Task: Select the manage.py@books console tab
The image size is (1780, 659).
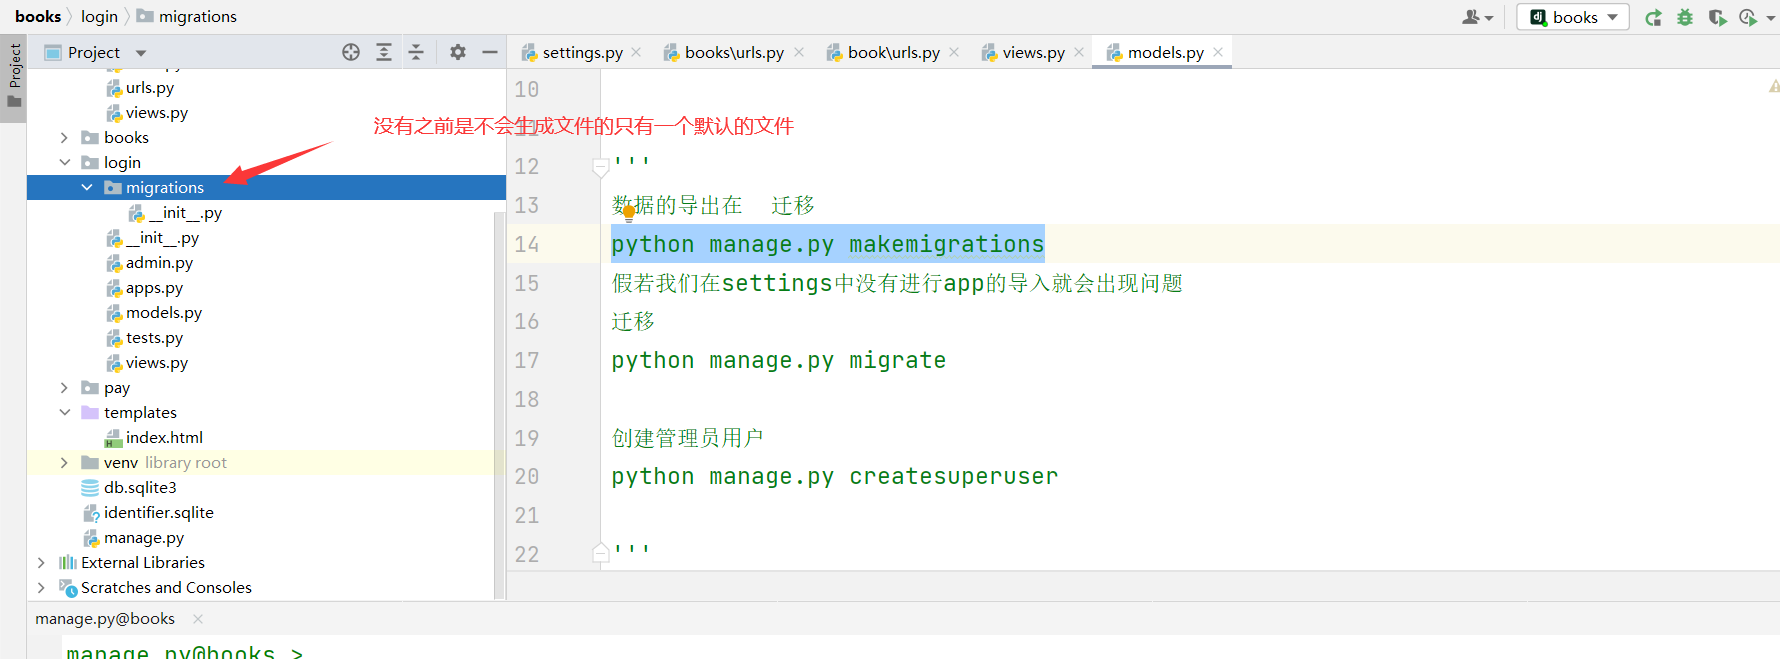Action: point(105,619)
